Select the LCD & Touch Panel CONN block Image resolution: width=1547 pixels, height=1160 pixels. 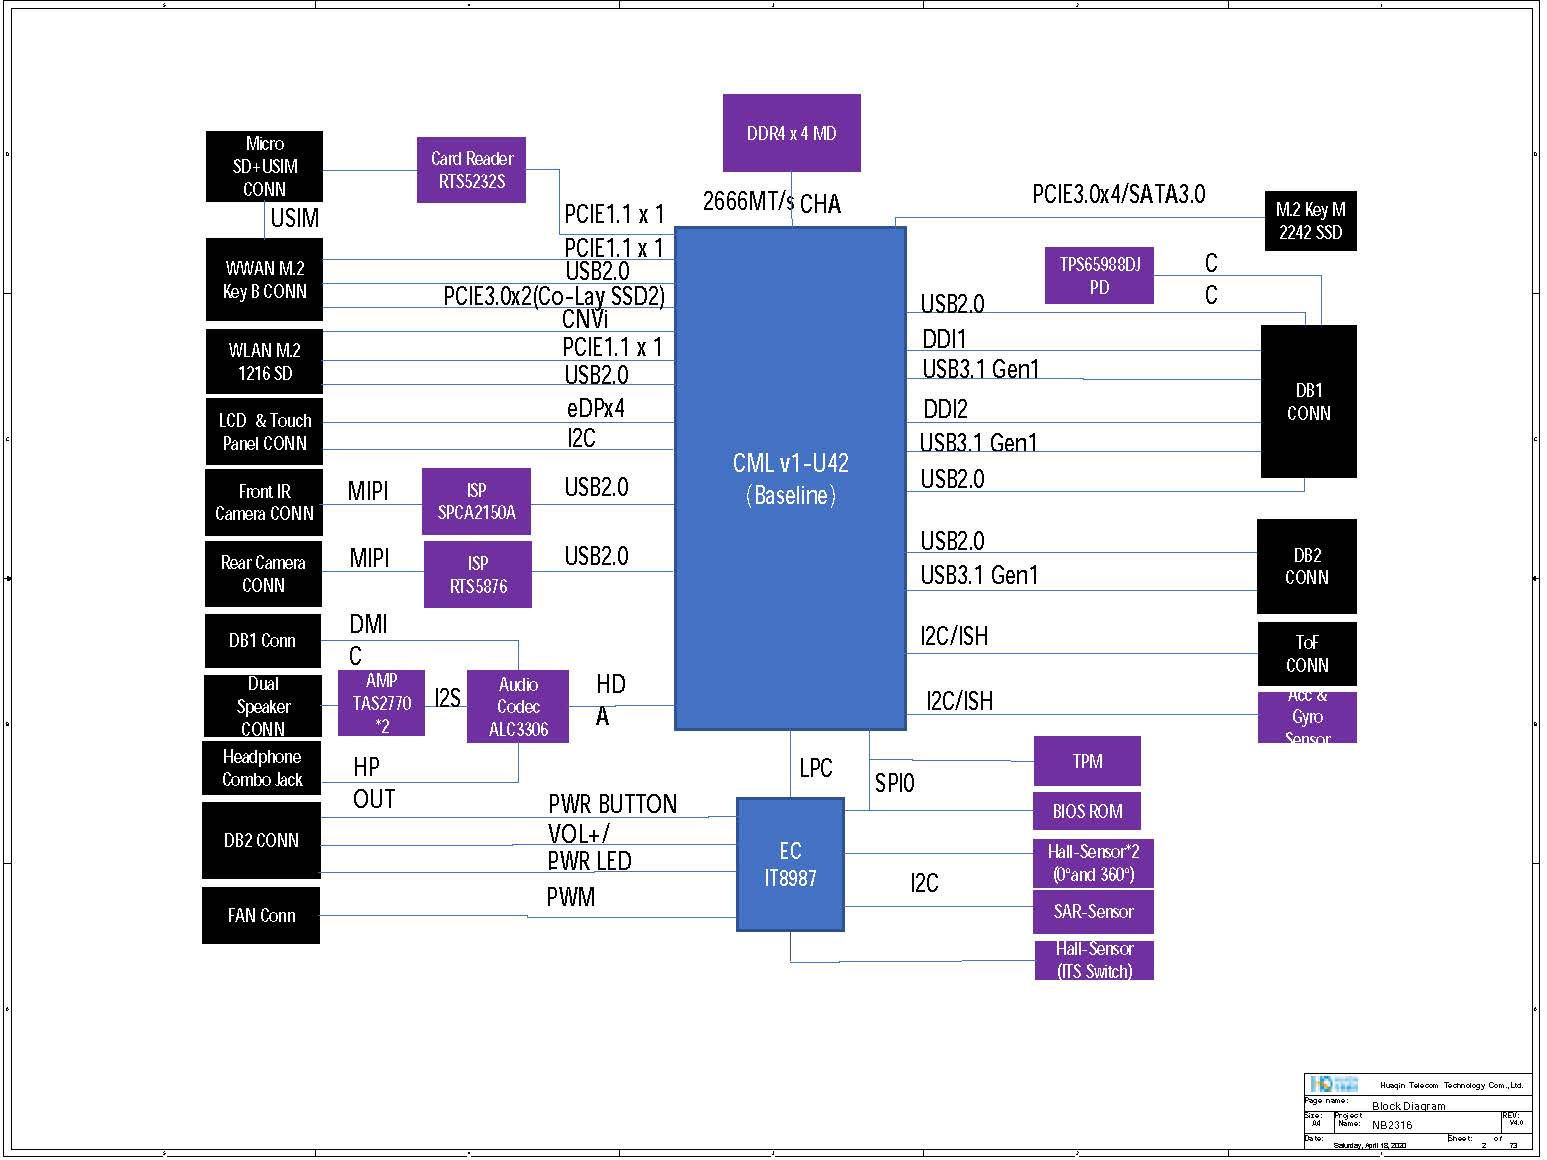coord(264,431)
